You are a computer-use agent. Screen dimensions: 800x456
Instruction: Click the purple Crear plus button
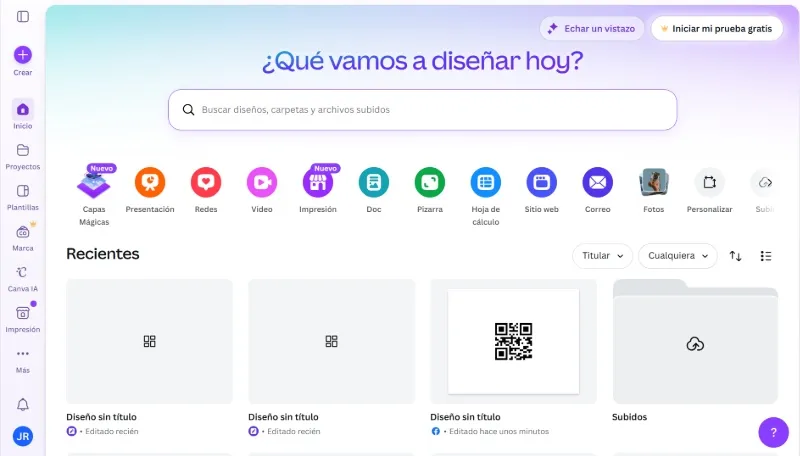click(x=23, y=55)
